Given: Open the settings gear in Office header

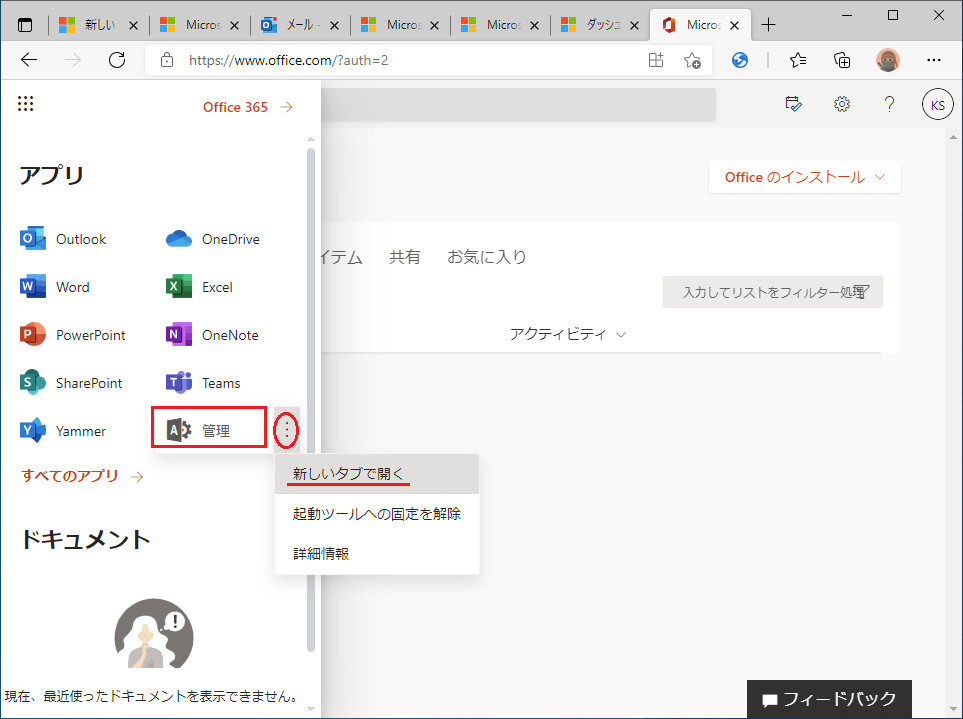Looking at the screenshot, I should coord(842,104).
